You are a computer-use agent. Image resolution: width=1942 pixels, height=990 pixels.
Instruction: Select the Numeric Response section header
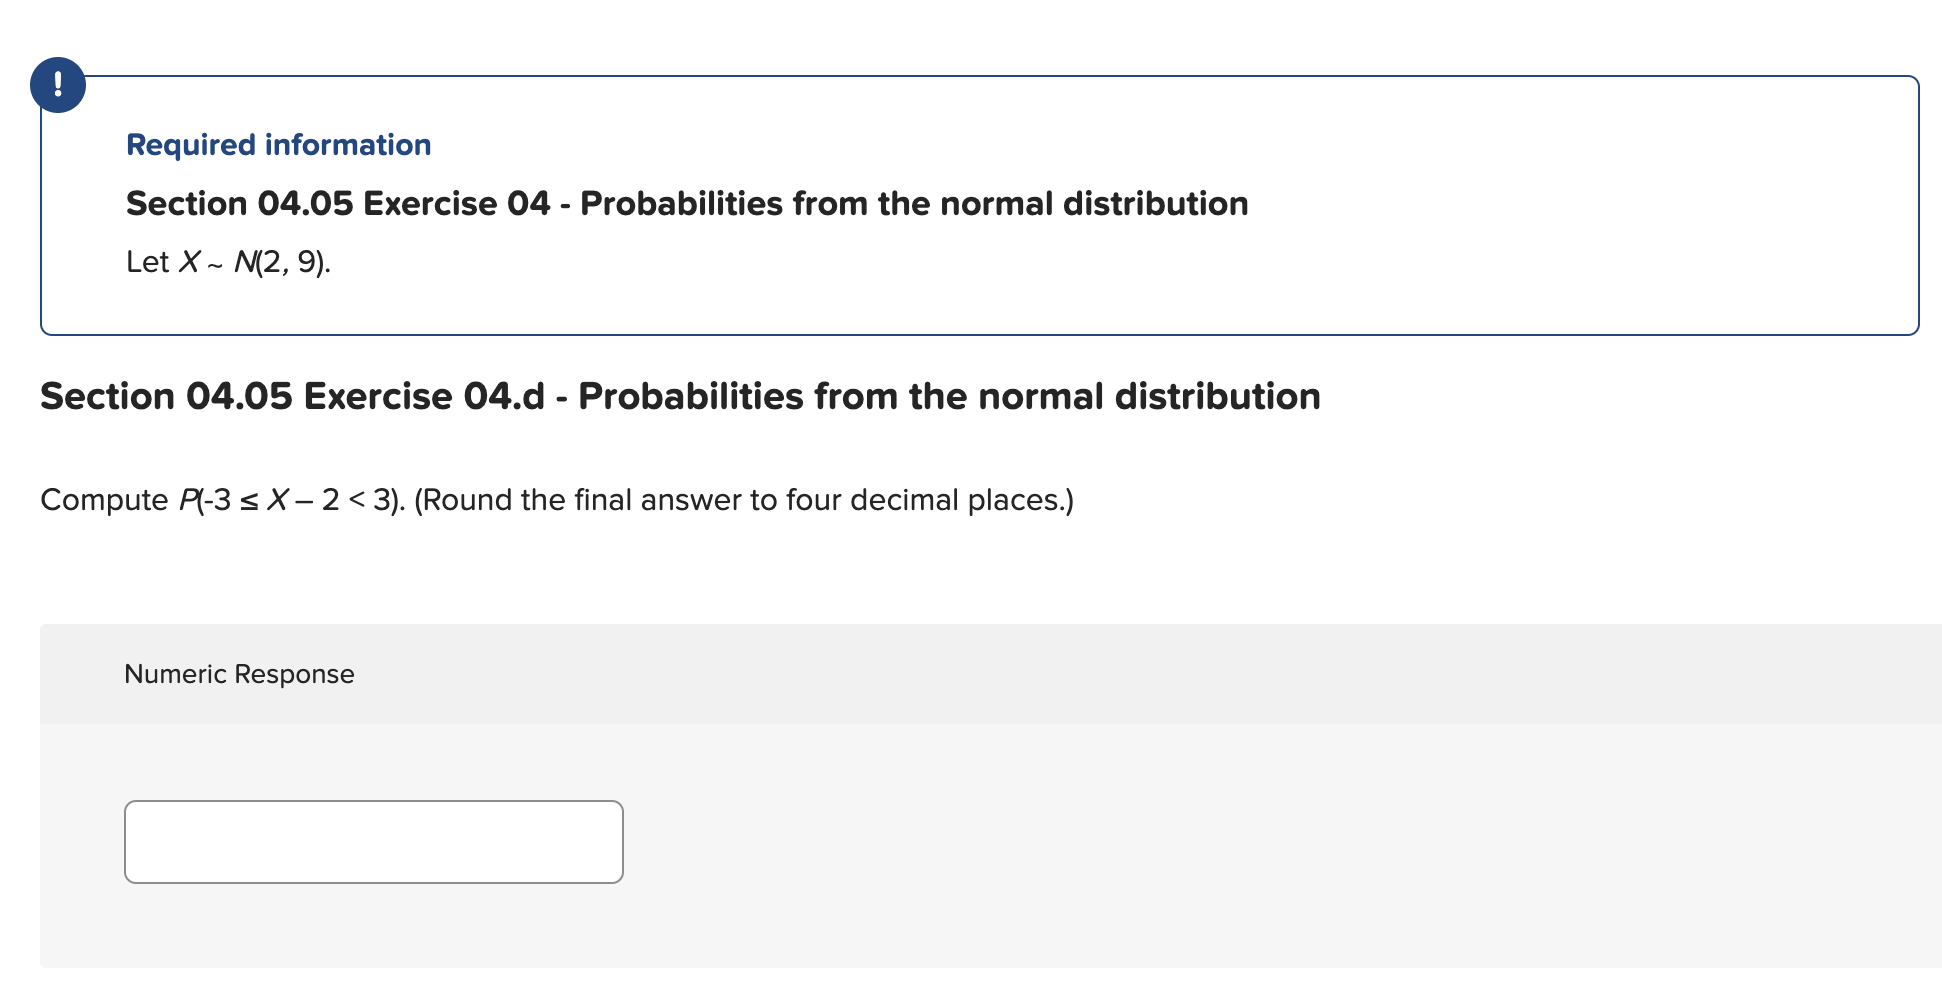239,673
